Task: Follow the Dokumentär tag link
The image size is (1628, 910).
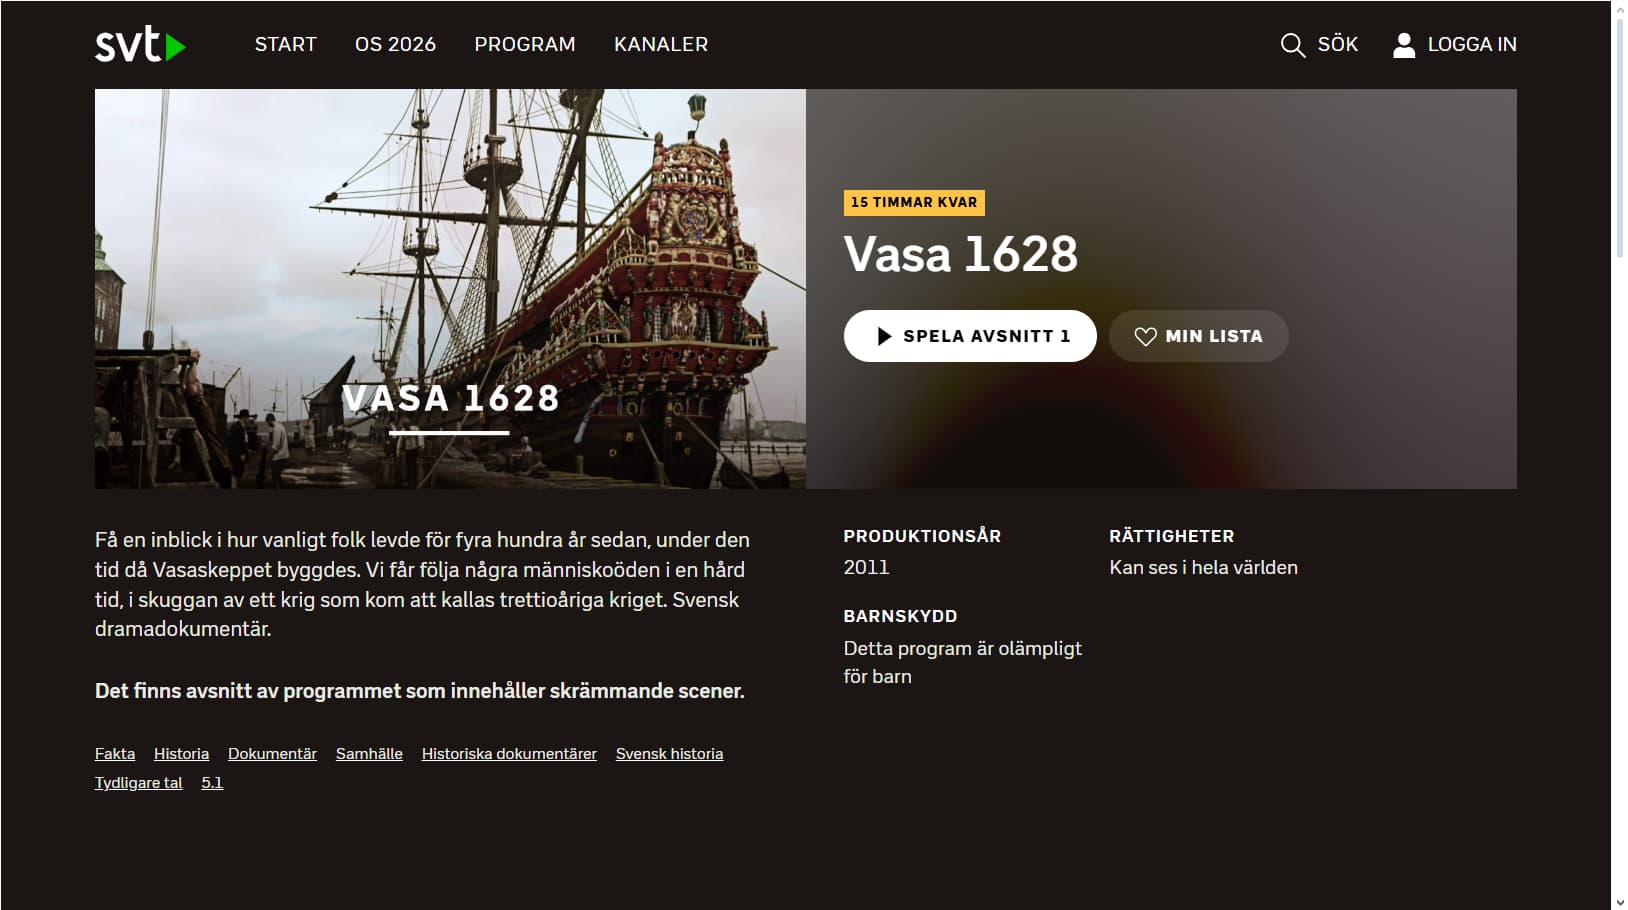Action: point(272,754)
